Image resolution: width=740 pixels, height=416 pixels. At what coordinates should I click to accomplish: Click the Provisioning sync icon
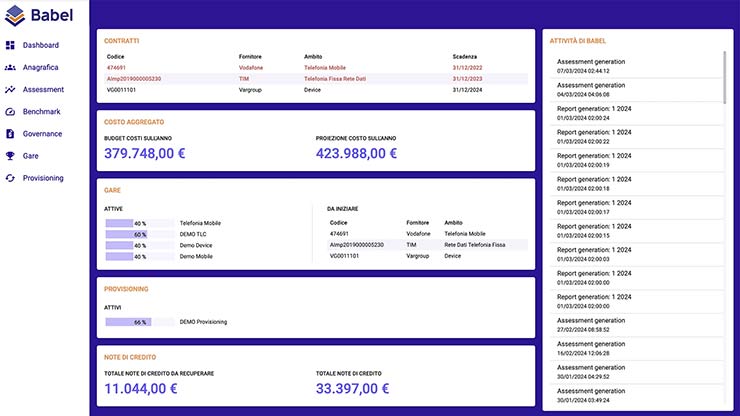click(x=10, y=178)
